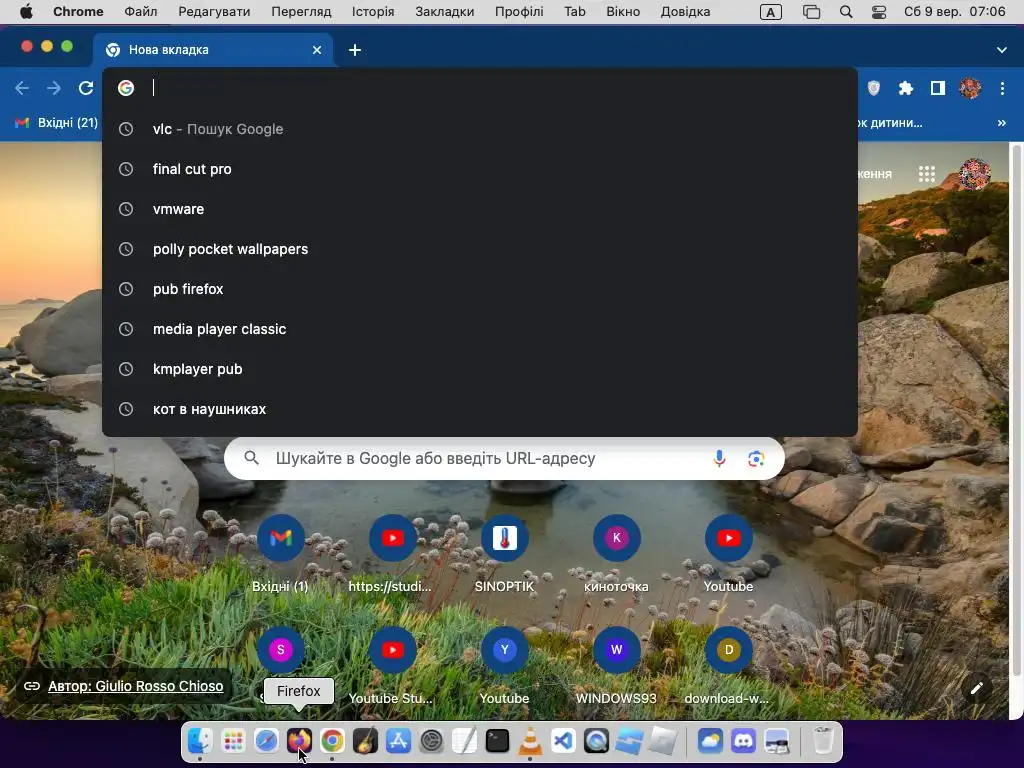The height and width of the screenshot is (768, 1024).
Task: Open Google Lens image search icon
Action: 756,458
